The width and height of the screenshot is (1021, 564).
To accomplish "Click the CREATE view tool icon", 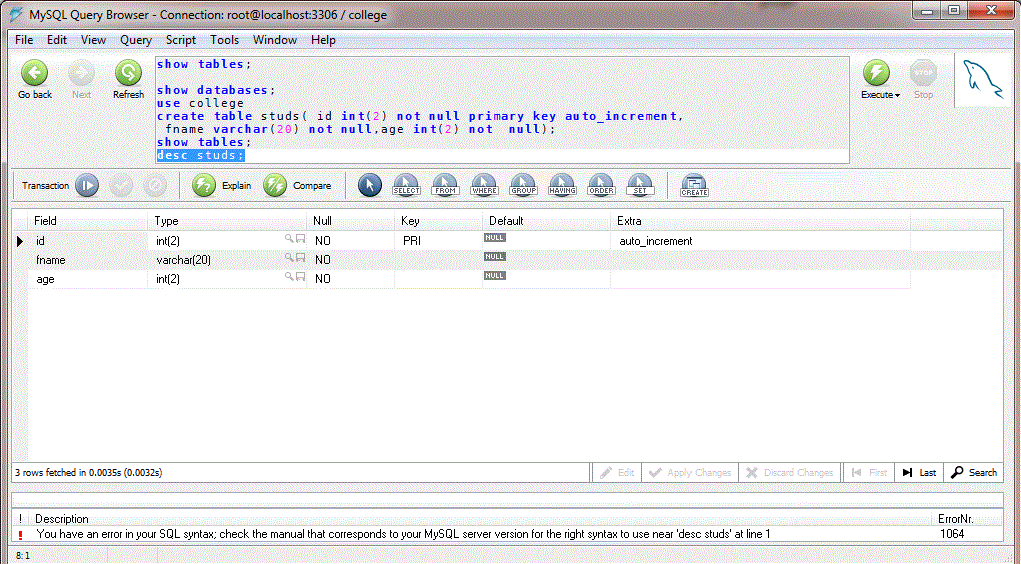I will coord(694,186).
